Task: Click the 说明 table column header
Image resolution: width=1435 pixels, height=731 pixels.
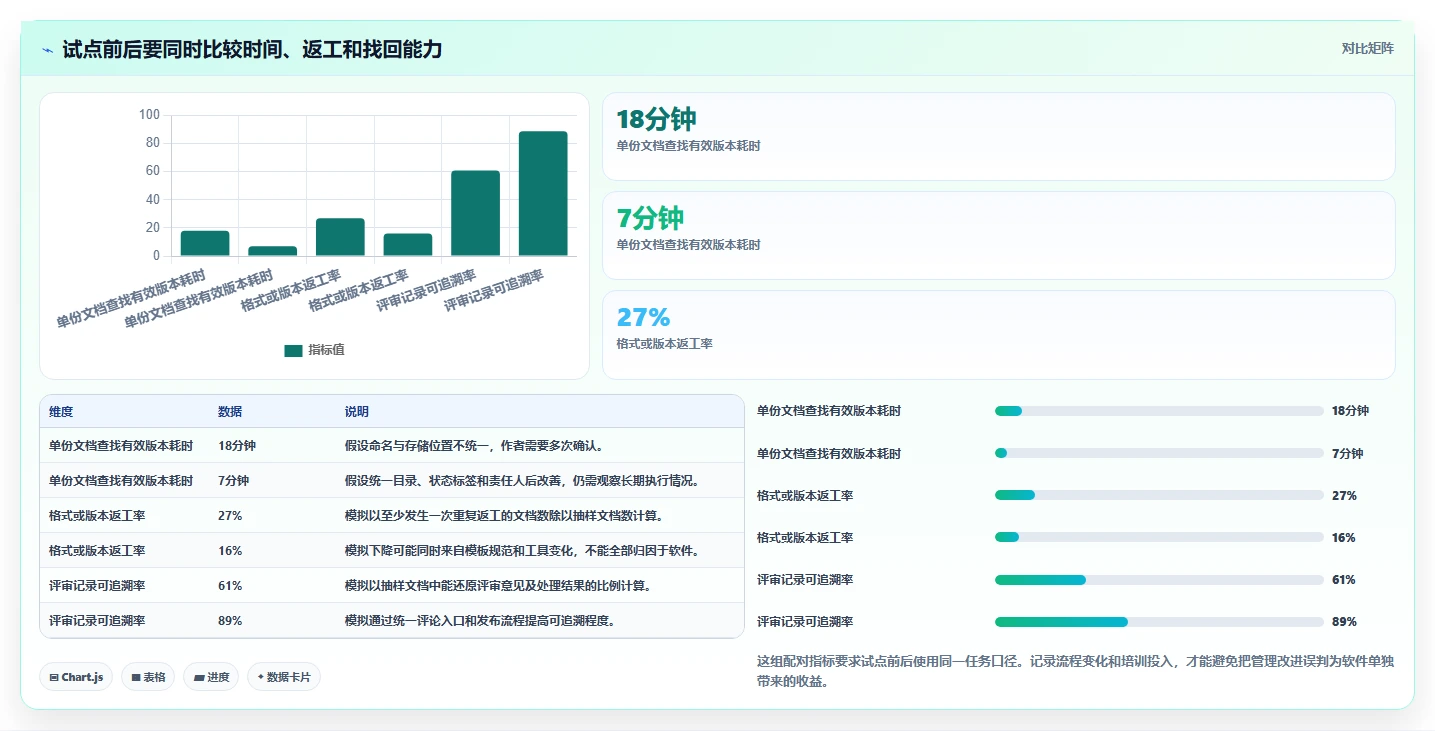Action: [x=357, y=412]
